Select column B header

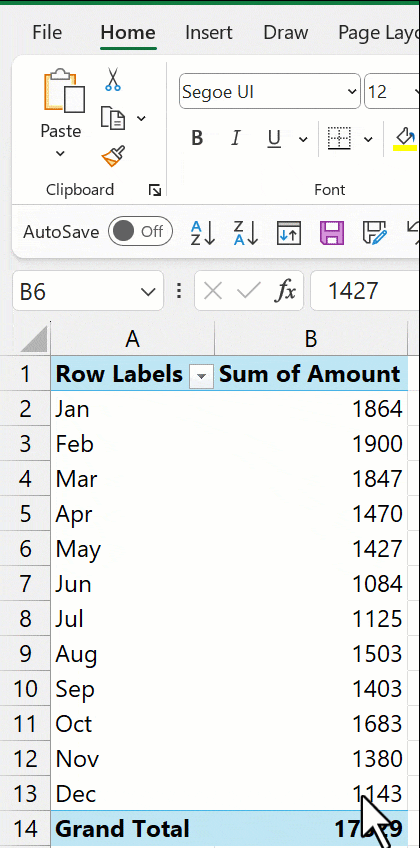point(310,339)
